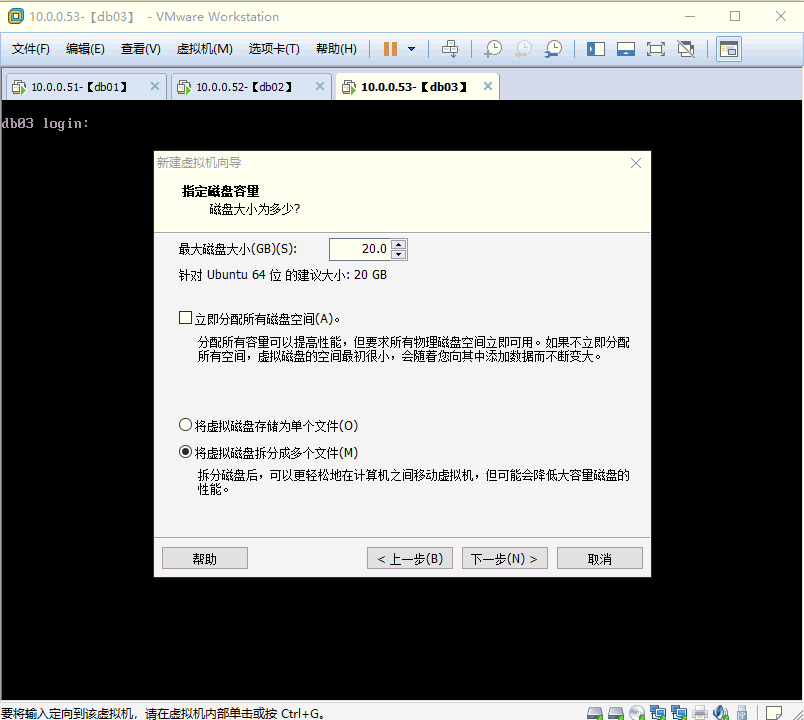Viewport: 804px width, 720px height.
Task: Select split virtual disk into multiple files
Action: click(185, 452)
